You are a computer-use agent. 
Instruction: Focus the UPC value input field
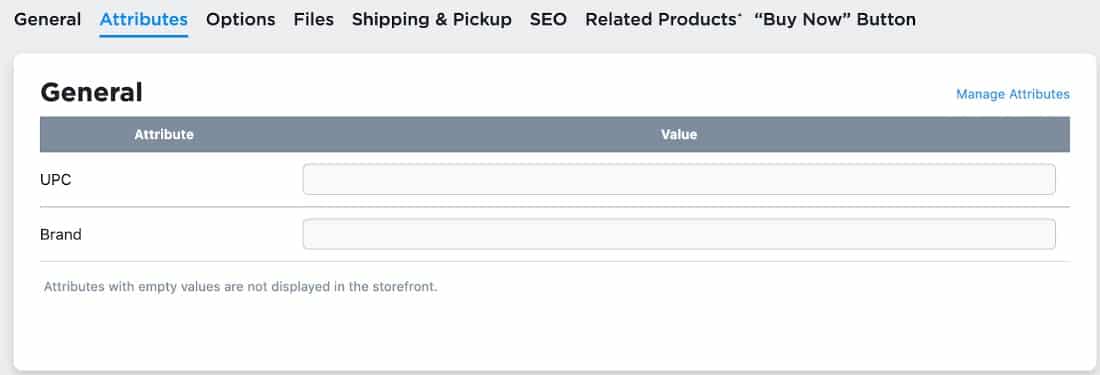678,179
